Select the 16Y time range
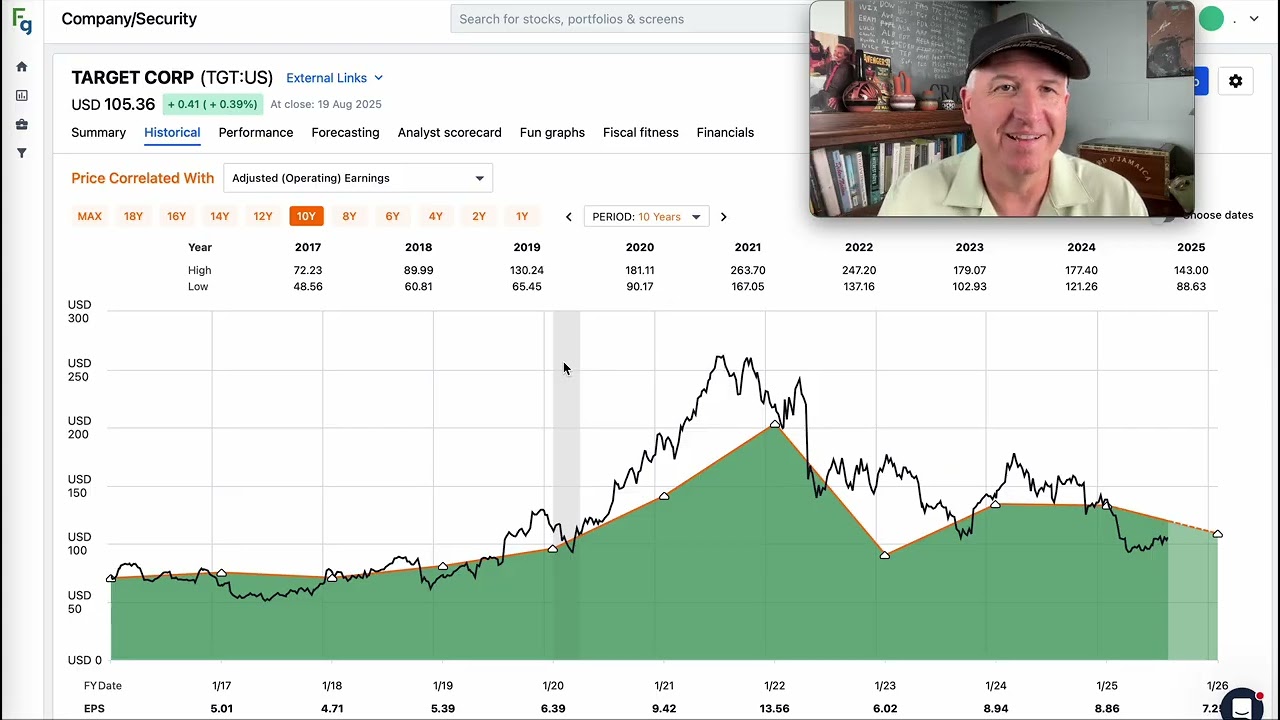The height and width of the screenshot is (720, 1280). coord(176,216)
